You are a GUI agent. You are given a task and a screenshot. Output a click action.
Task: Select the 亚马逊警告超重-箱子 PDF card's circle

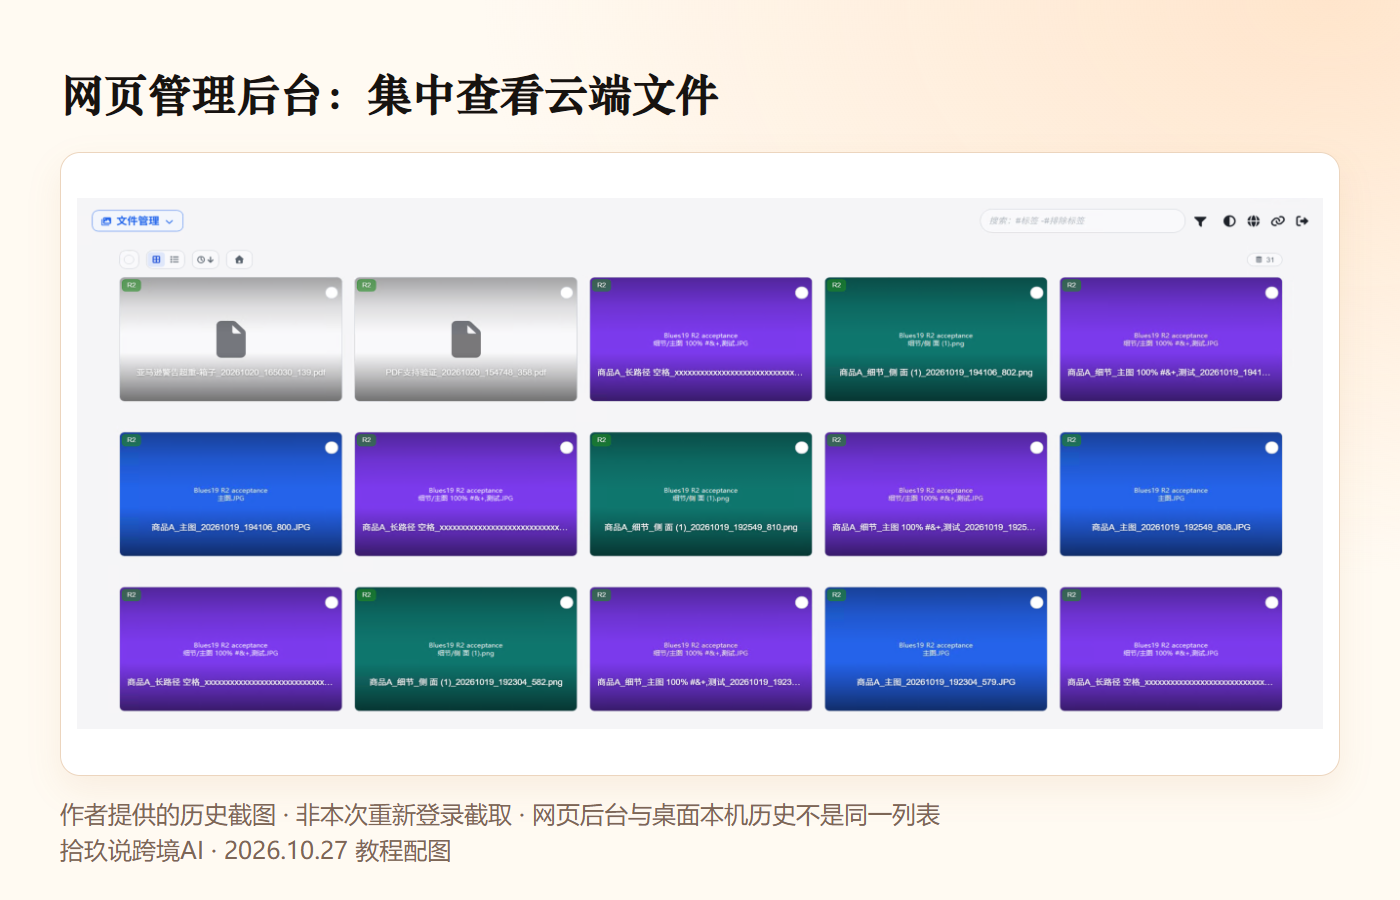tap(332, 293)
